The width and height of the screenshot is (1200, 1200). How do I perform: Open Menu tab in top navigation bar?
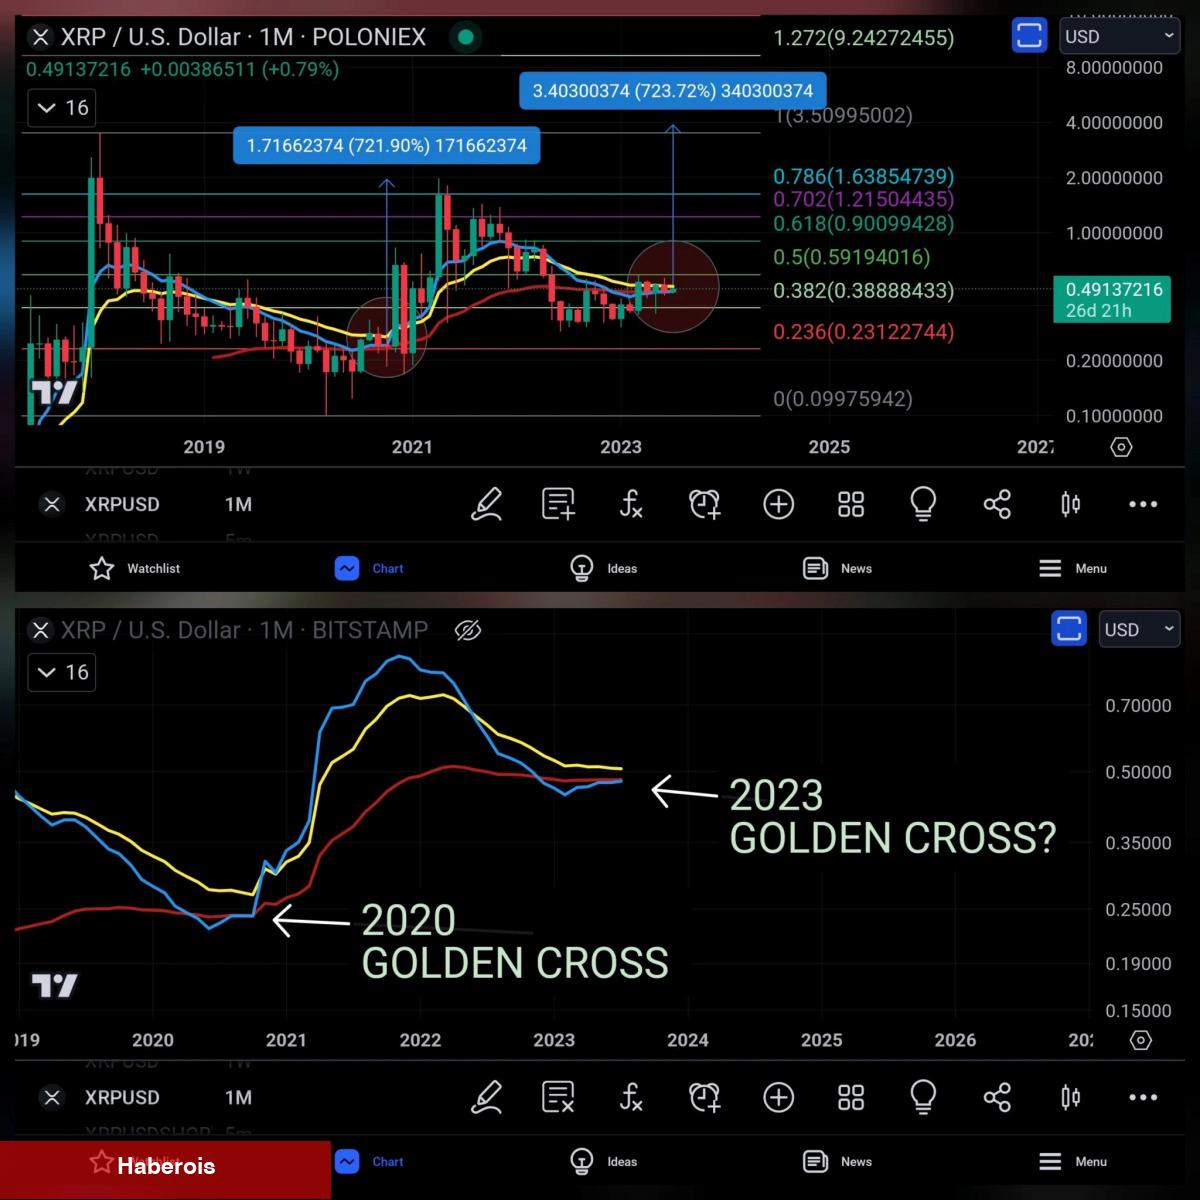1072,568
